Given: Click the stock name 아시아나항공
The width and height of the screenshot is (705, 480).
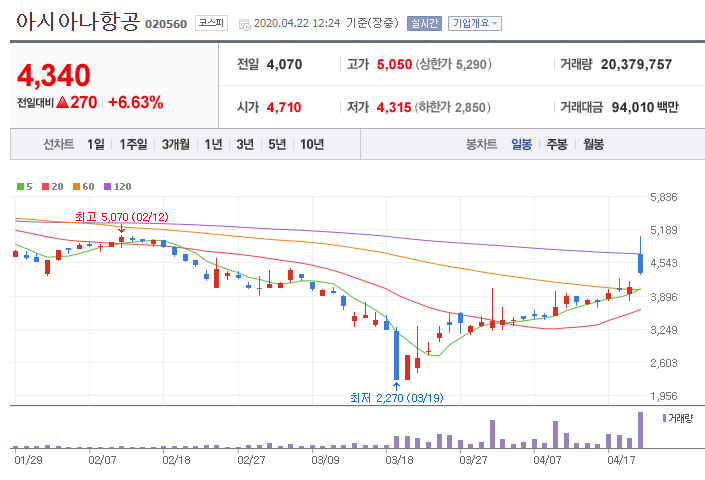Looking at the screenshot, I should (78, 21).
